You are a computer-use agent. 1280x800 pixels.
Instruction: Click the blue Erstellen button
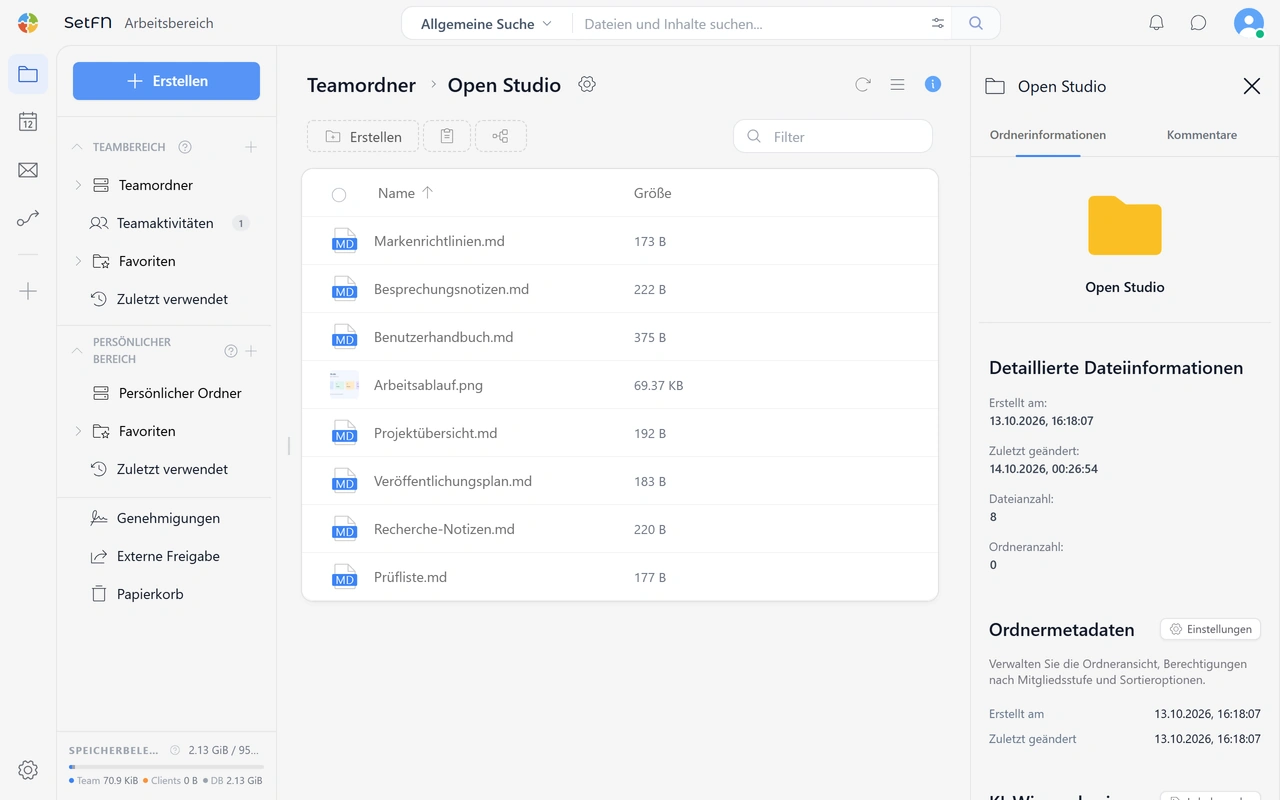click(166, 81)
